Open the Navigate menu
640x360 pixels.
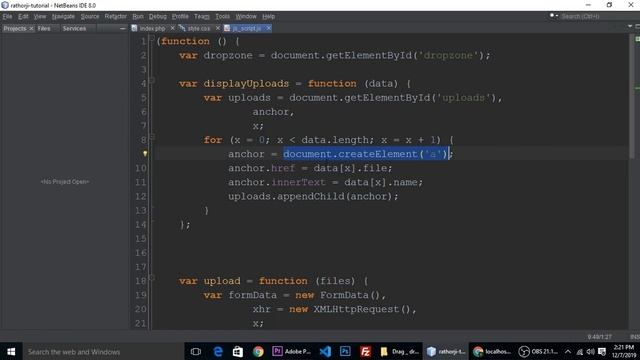[63, 16]
